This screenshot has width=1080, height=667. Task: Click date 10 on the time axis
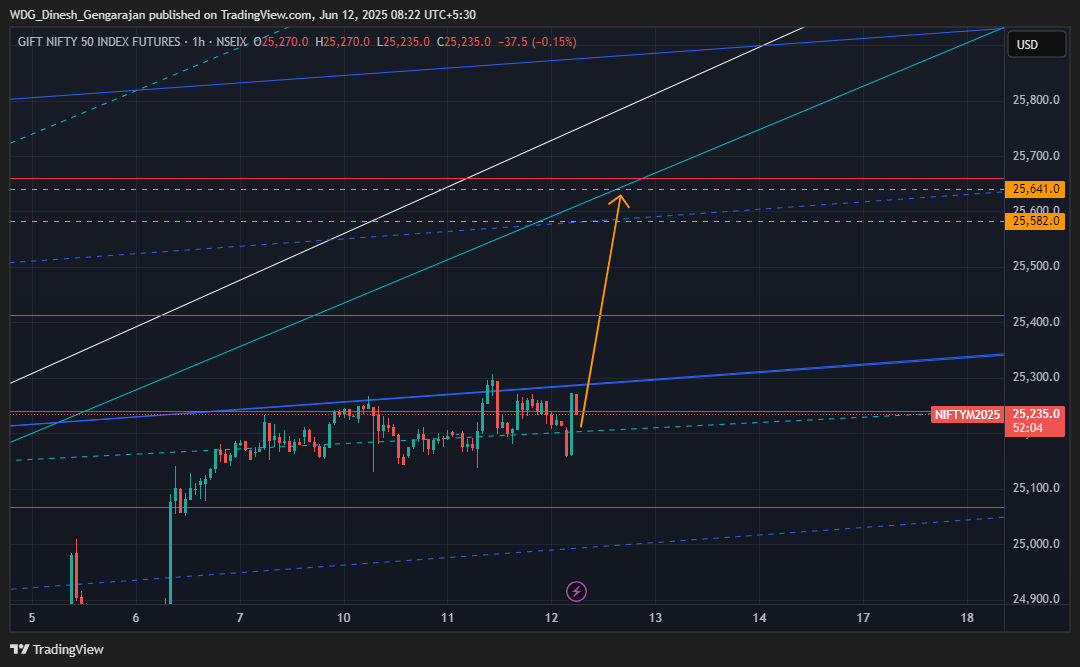pos(344,617)
